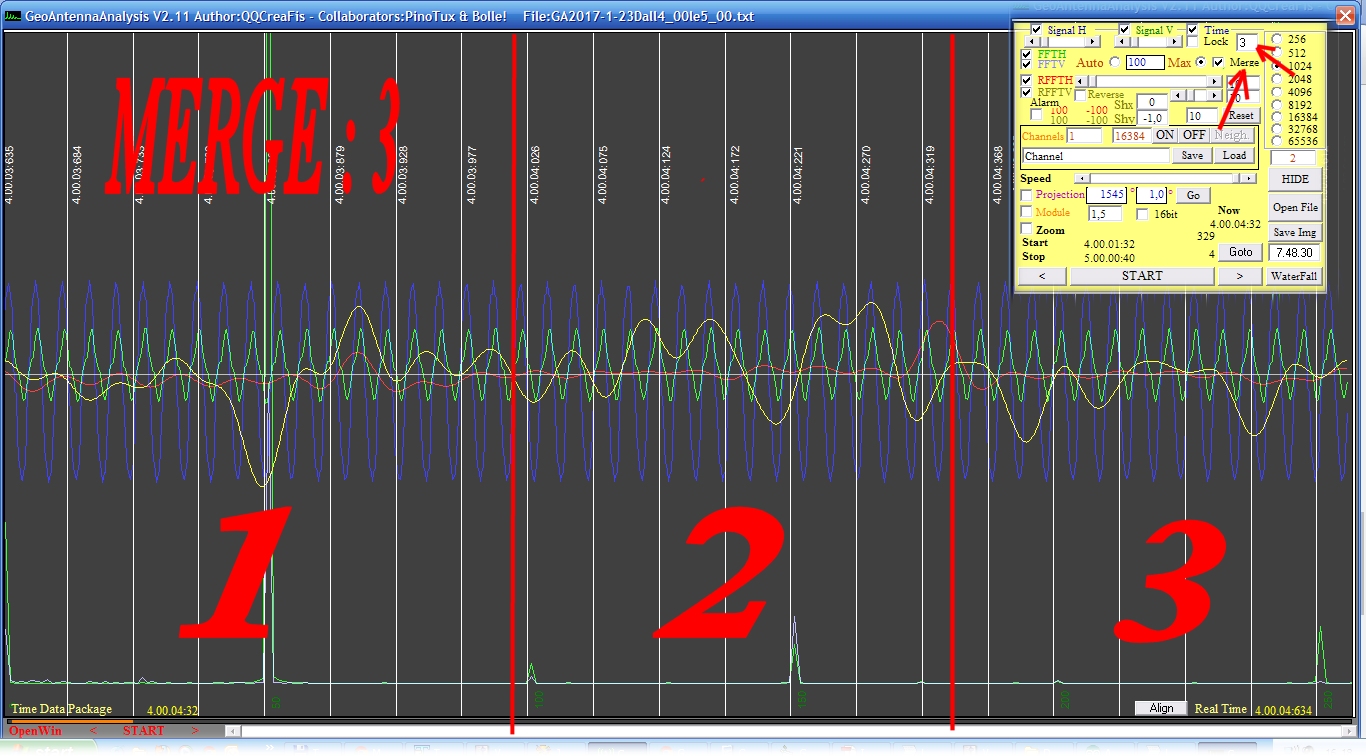Viewport: 1366px width, 756px height.
Task: Select the Max radio button
Action: coord(1201,62)
